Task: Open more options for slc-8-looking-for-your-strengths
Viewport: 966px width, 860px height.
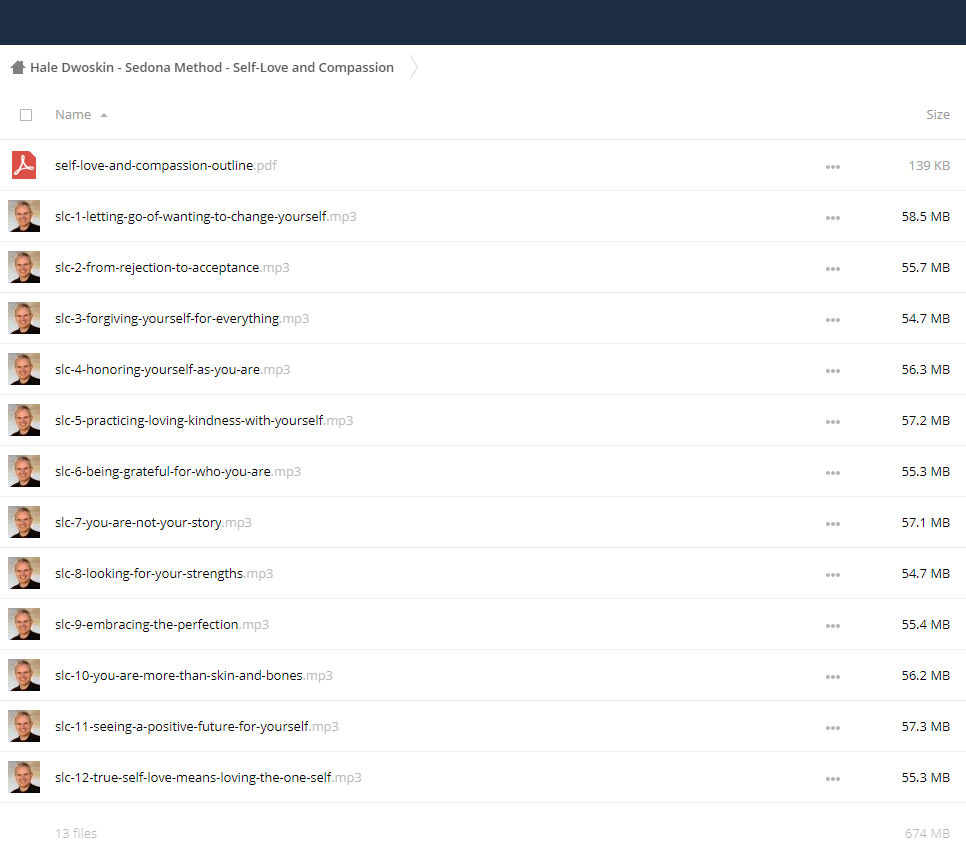Action: click(x=833, y=576)
